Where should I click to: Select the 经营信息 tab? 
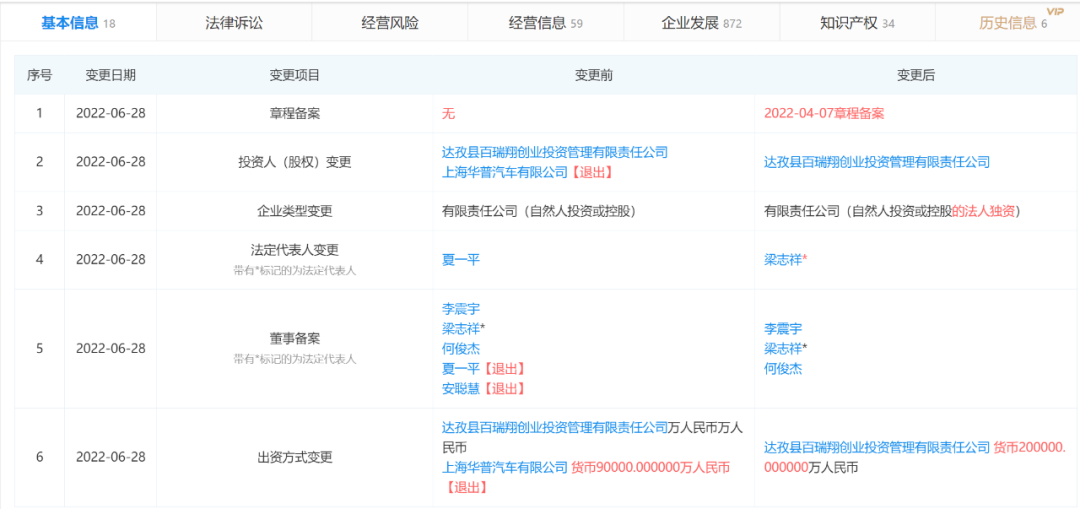[x=546, y=23]
